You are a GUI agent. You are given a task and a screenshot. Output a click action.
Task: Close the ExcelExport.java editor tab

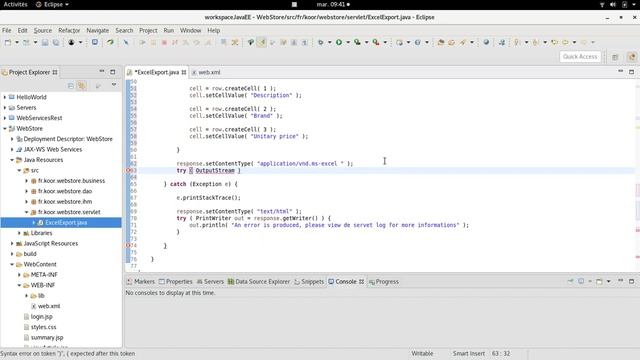click(x=184, y=72)
